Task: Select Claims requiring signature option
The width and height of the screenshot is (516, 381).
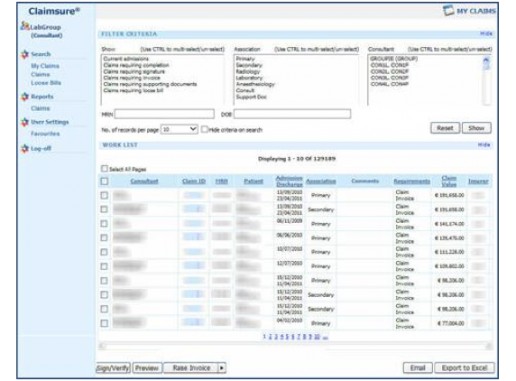Action: click(x=134, y=71)
